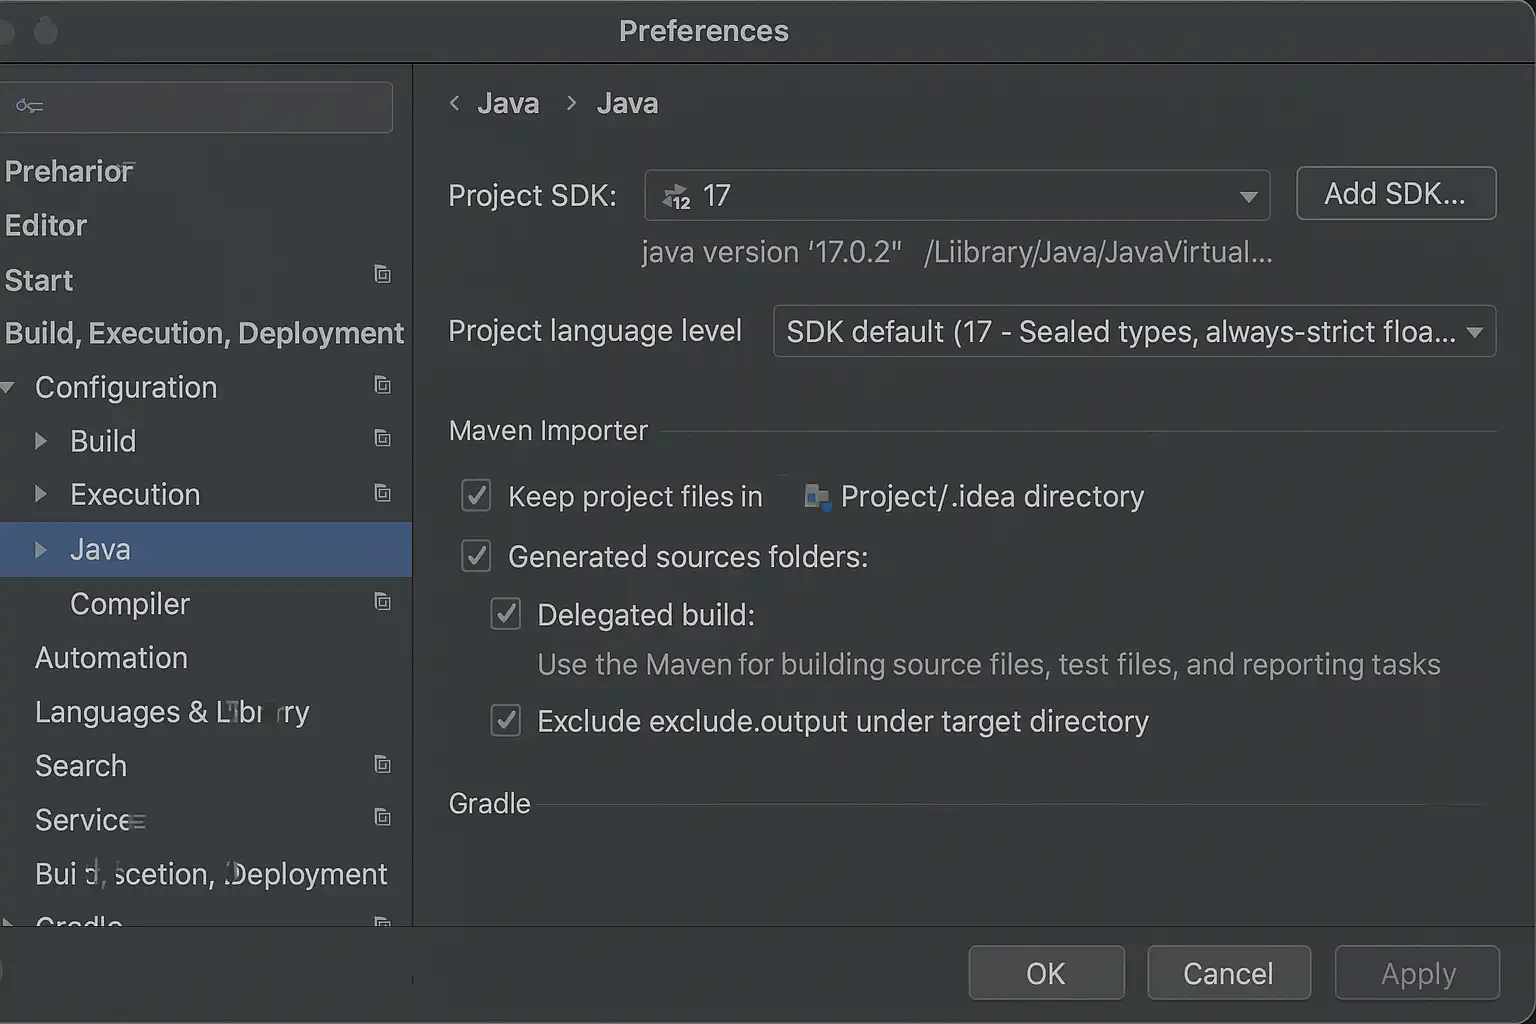Click the Gradle section heading
The height and width of the screenshot is (1024, 1536).
490,804
